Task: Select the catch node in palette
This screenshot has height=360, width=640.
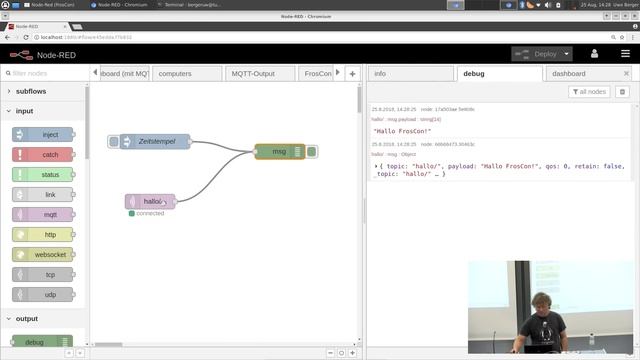Action: point(43,155)
